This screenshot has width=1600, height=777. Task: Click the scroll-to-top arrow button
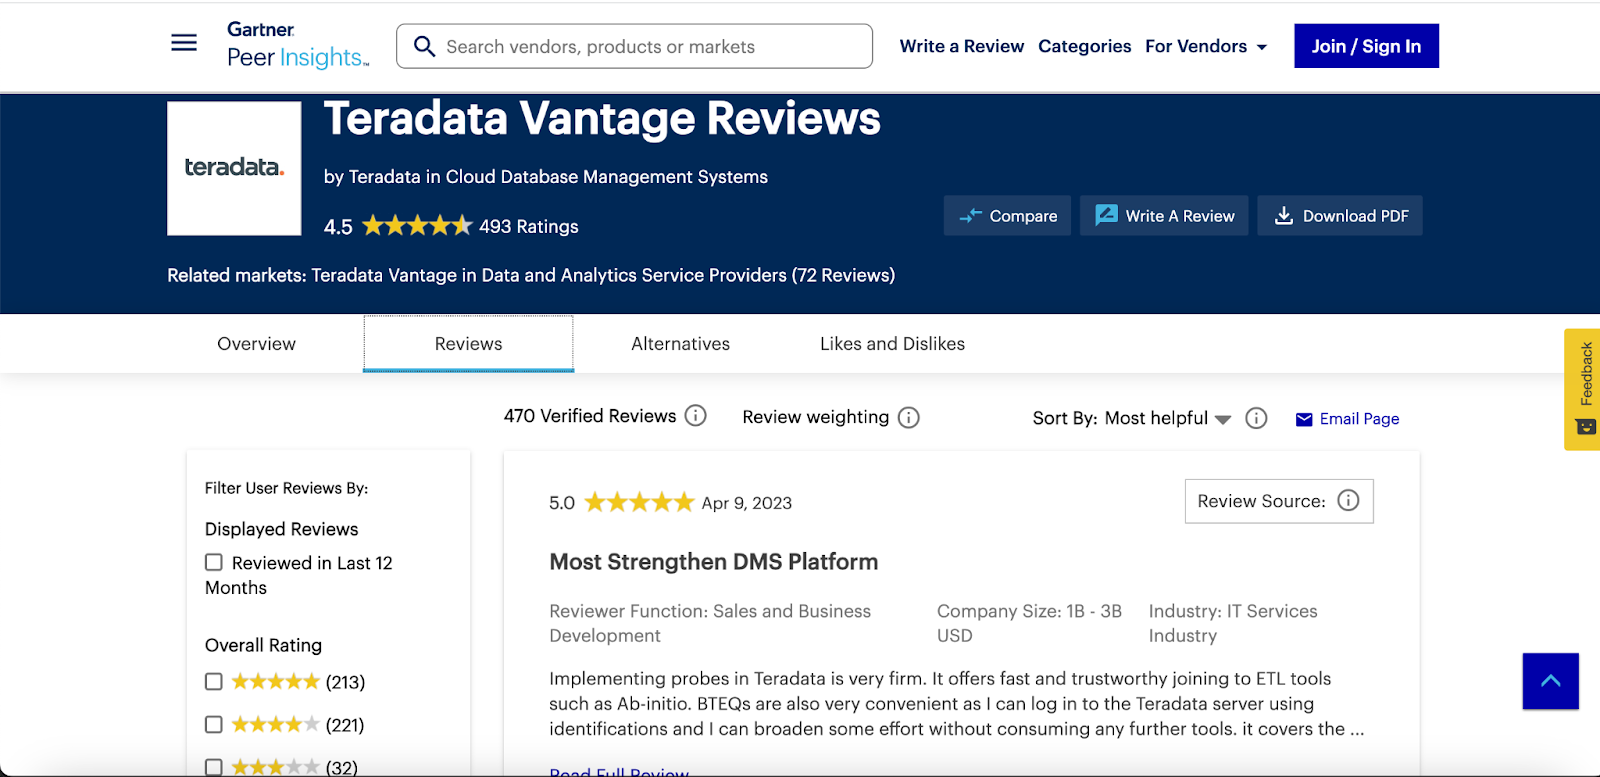pos(1550,681)
